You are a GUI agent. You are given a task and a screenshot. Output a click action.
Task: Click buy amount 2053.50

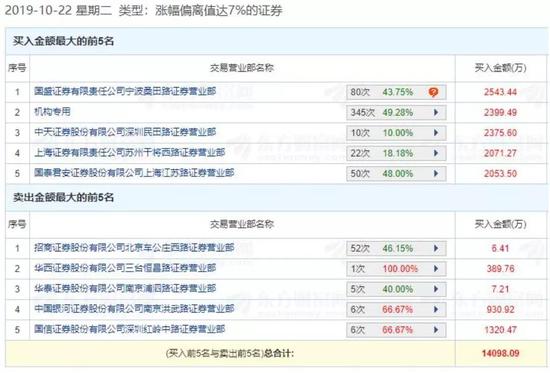point(500,174)
